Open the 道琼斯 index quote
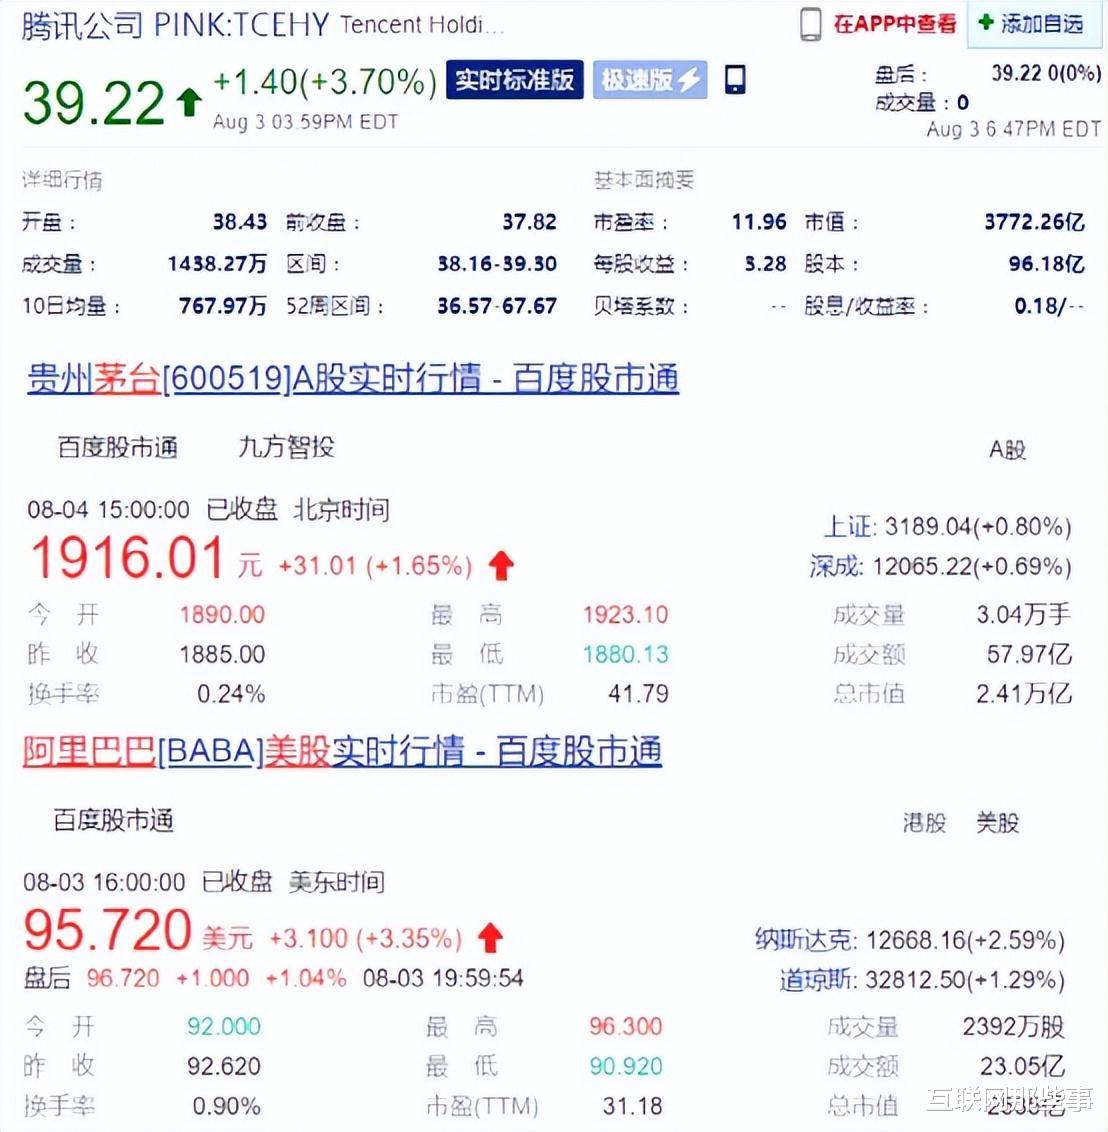The height and width of the screenshot is (1132, 1108). 922,980
